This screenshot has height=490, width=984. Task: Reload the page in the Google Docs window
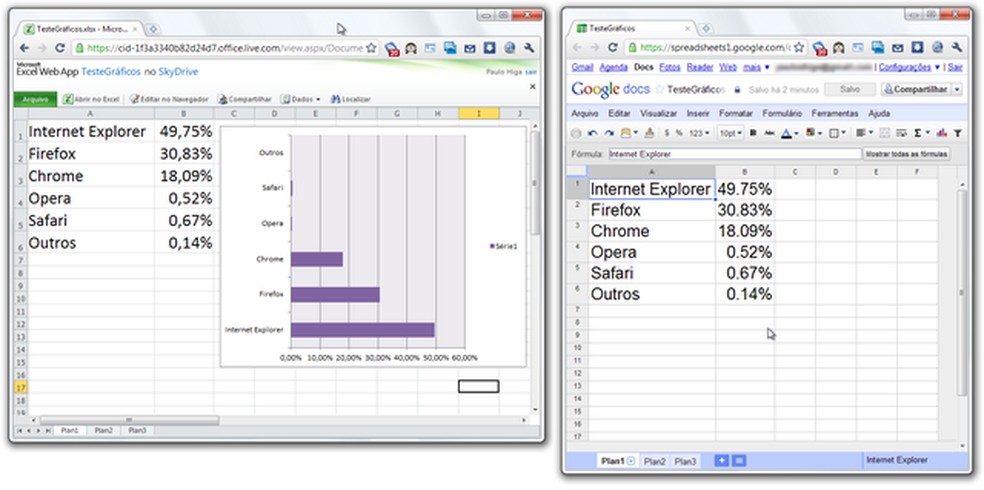[613, 48]
